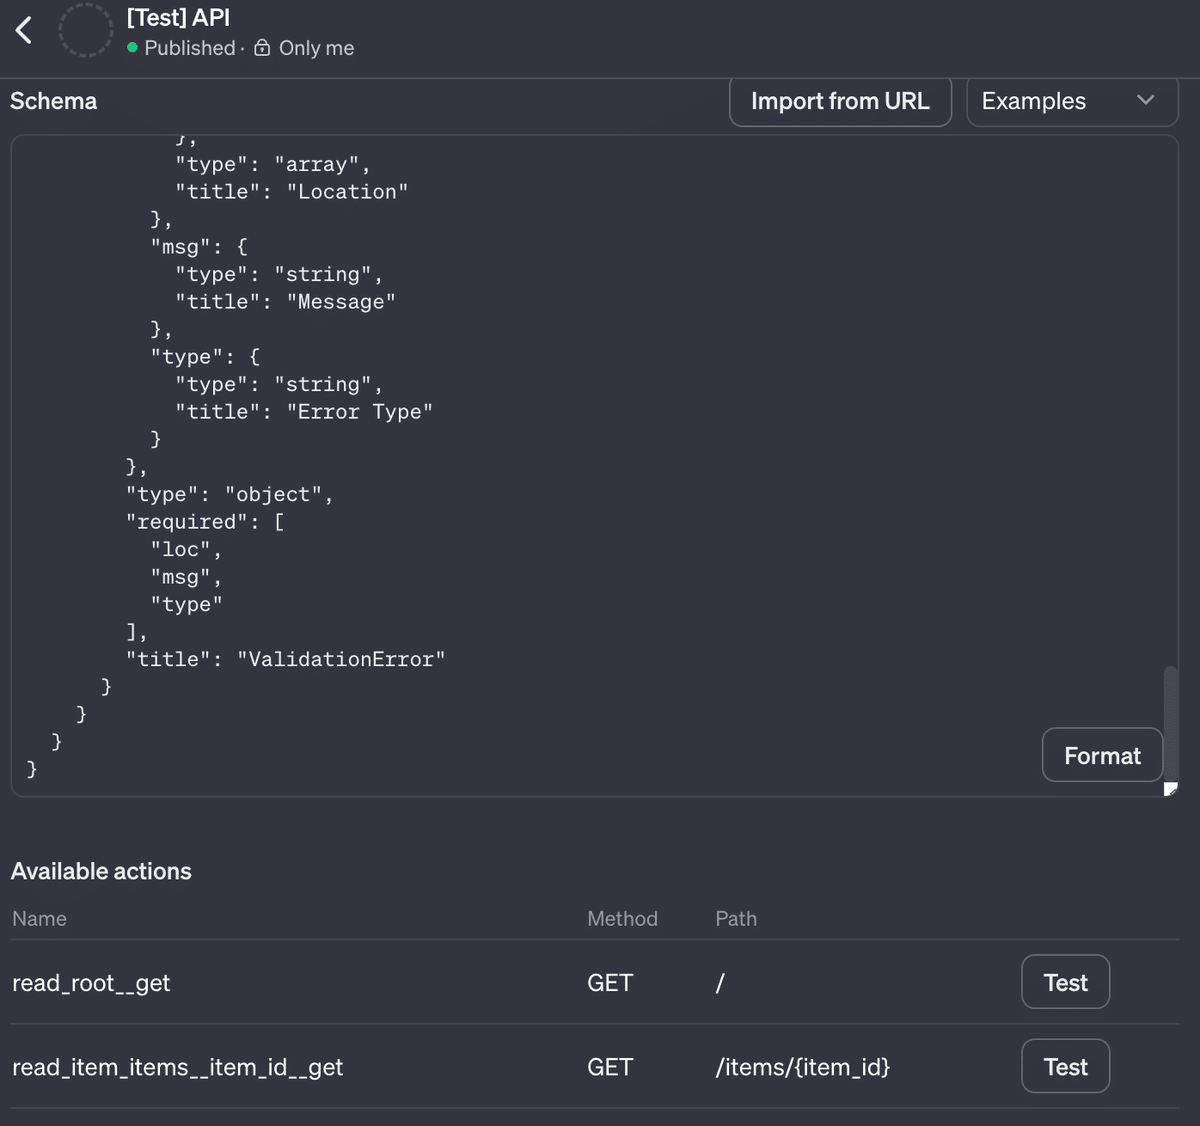This screenshot has height=1126, width=1200.
Task: Click the "/" path of read_root__get
Action: [719, 983]
